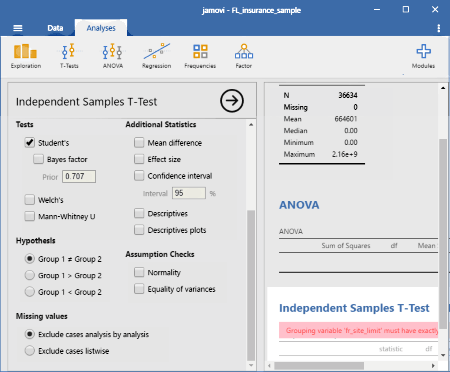
Task: Click the Median row label
Action: (x=295, y=131)
